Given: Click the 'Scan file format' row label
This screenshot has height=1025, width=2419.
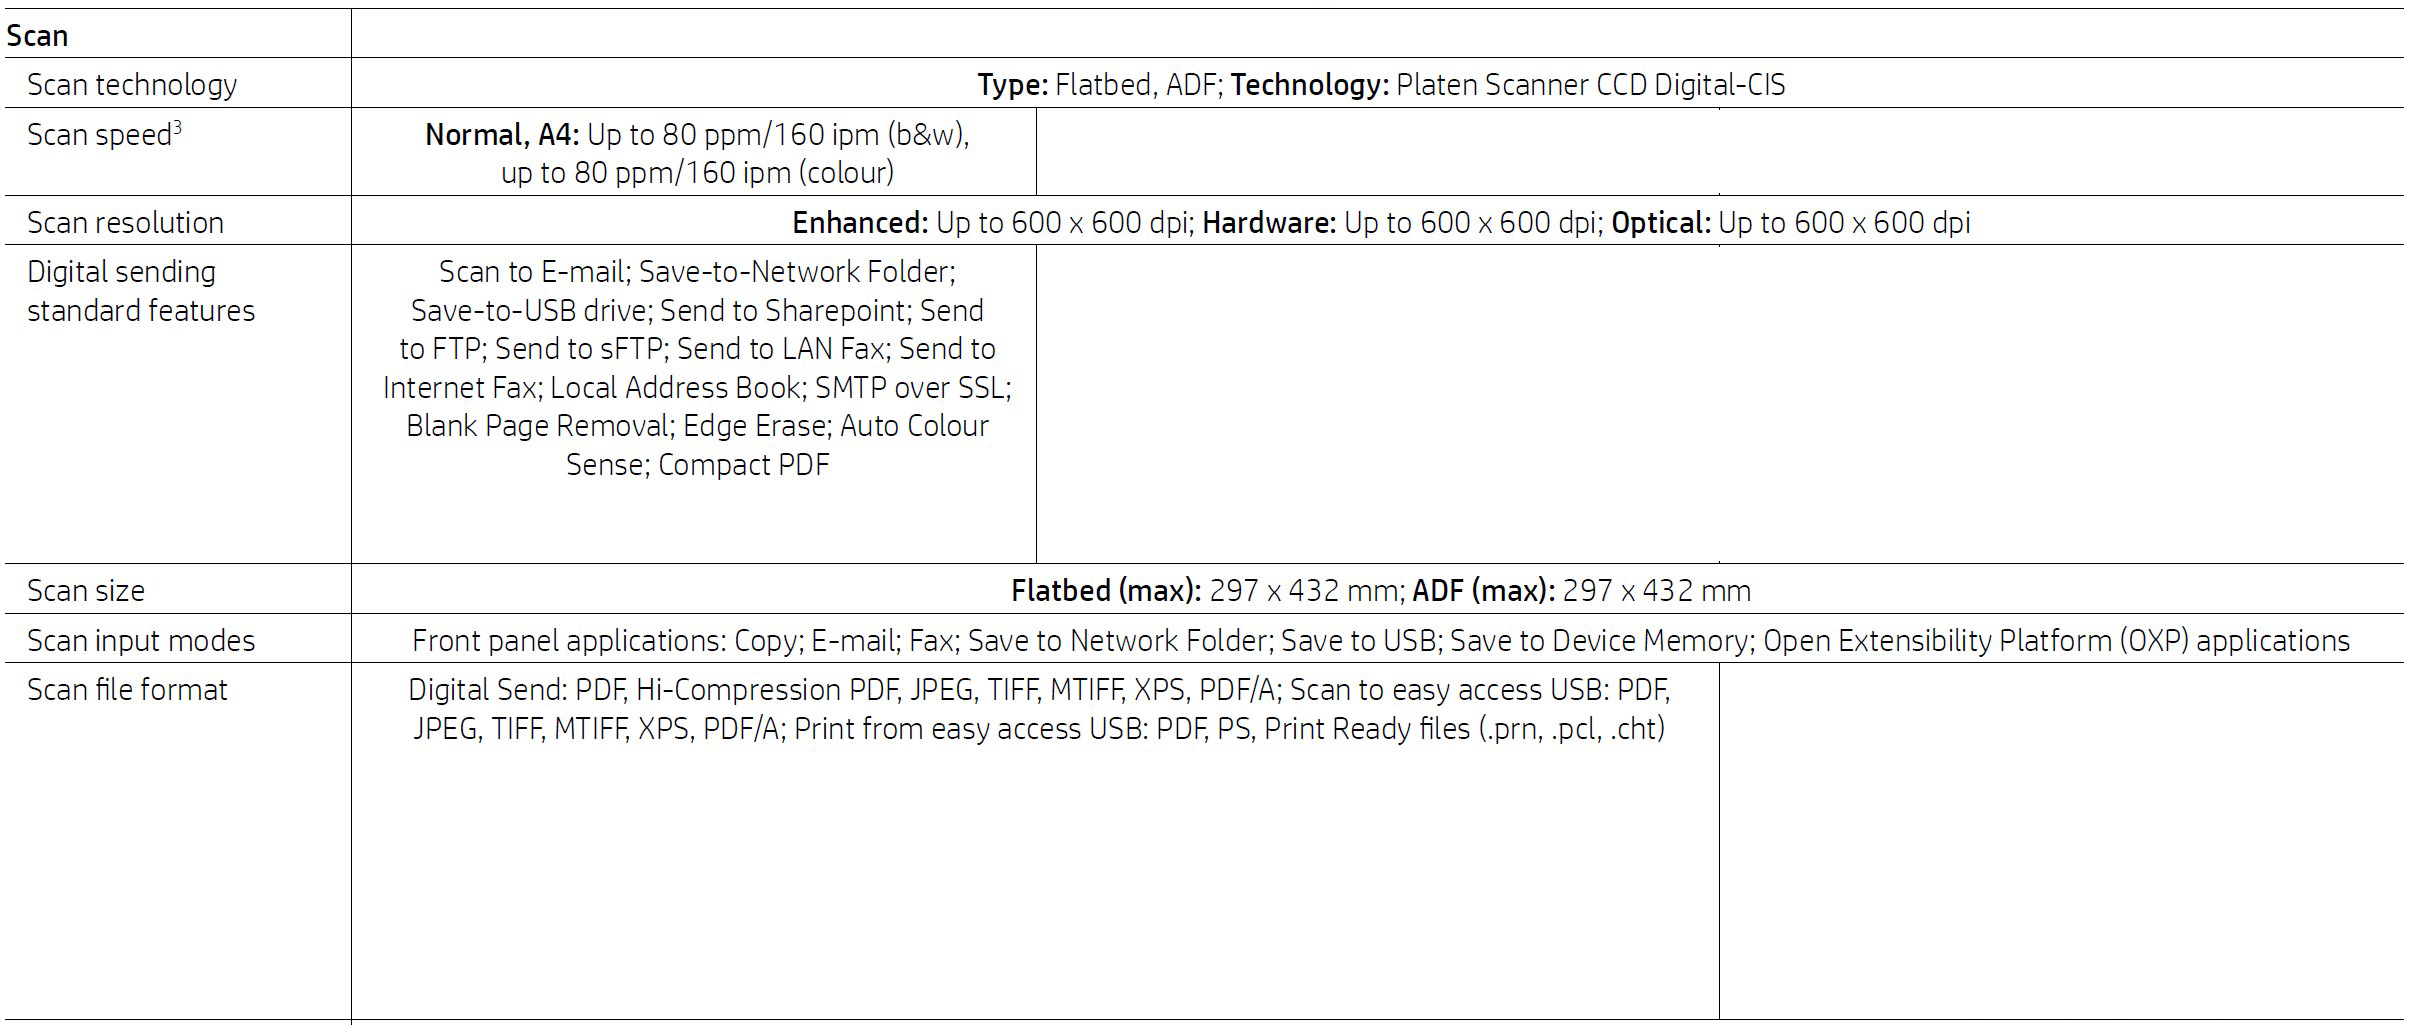Looking at the screenshot, I should pyautogui.click(x=127, y=690).
